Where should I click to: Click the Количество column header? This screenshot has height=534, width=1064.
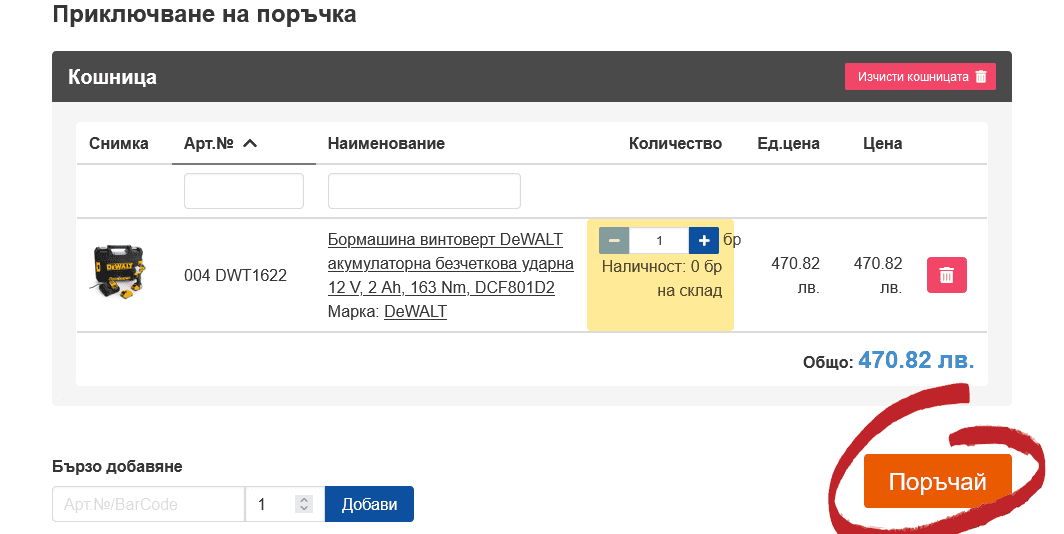click(x=675, y=143)
